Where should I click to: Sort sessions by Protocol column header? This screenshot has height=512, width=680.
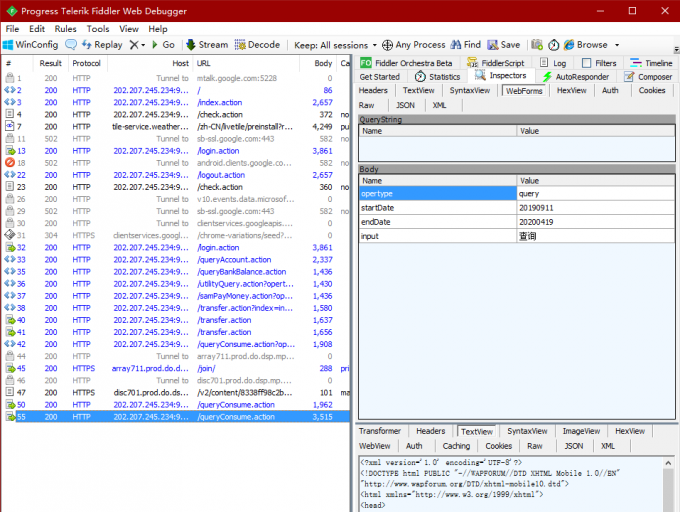[x=86, y=63]
